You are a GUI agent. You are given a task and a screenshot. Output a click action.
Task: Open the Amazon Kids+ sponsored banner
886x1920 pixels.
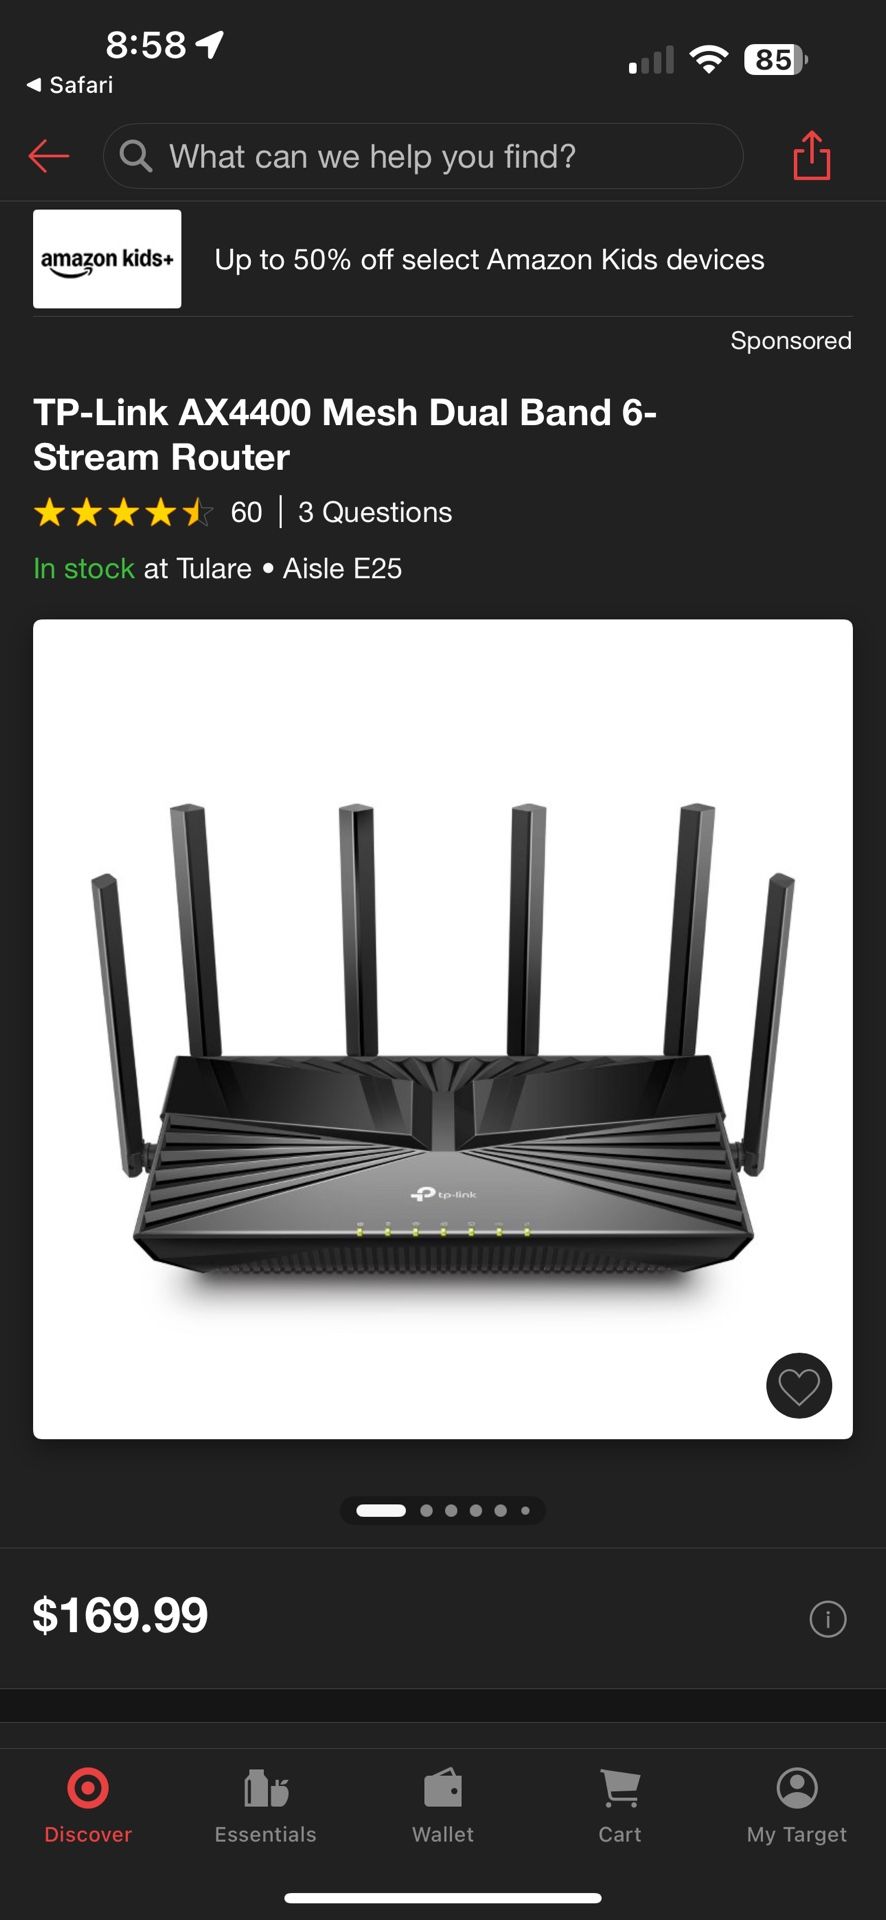[x=443, y=259]
